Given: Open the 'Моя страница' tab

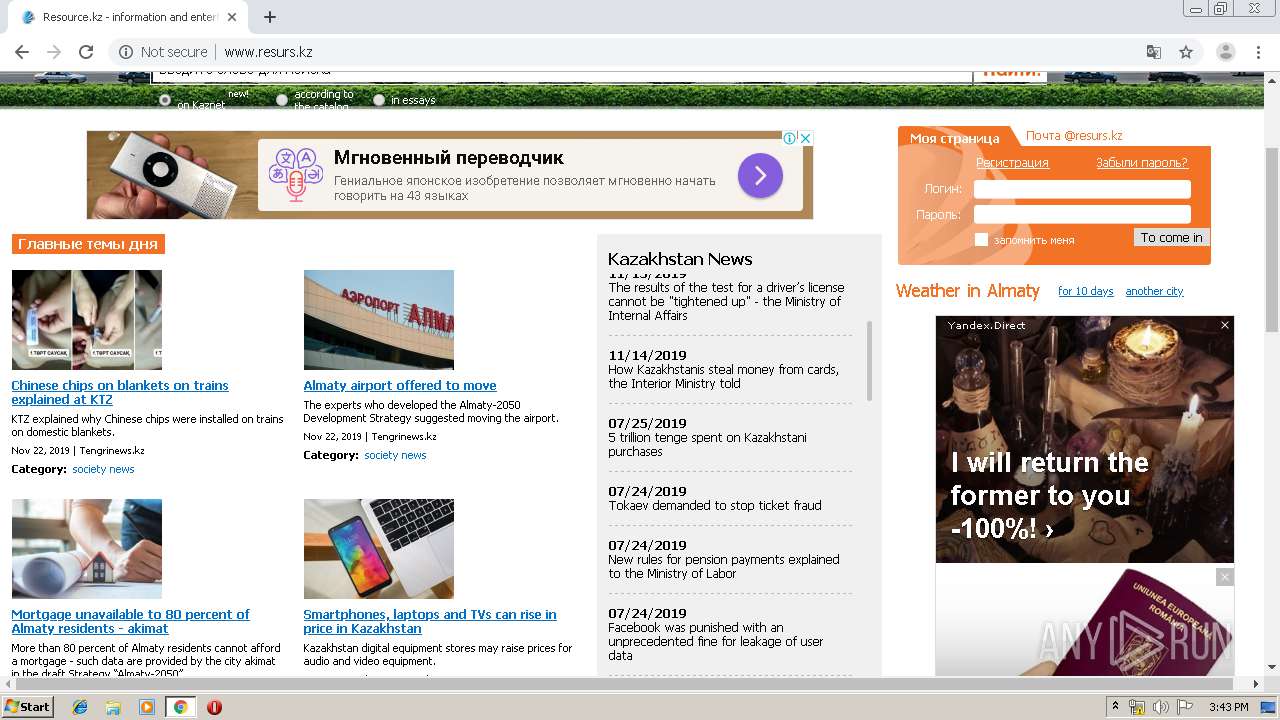Looking at the screenshot, I should click(x=955, y=138).
